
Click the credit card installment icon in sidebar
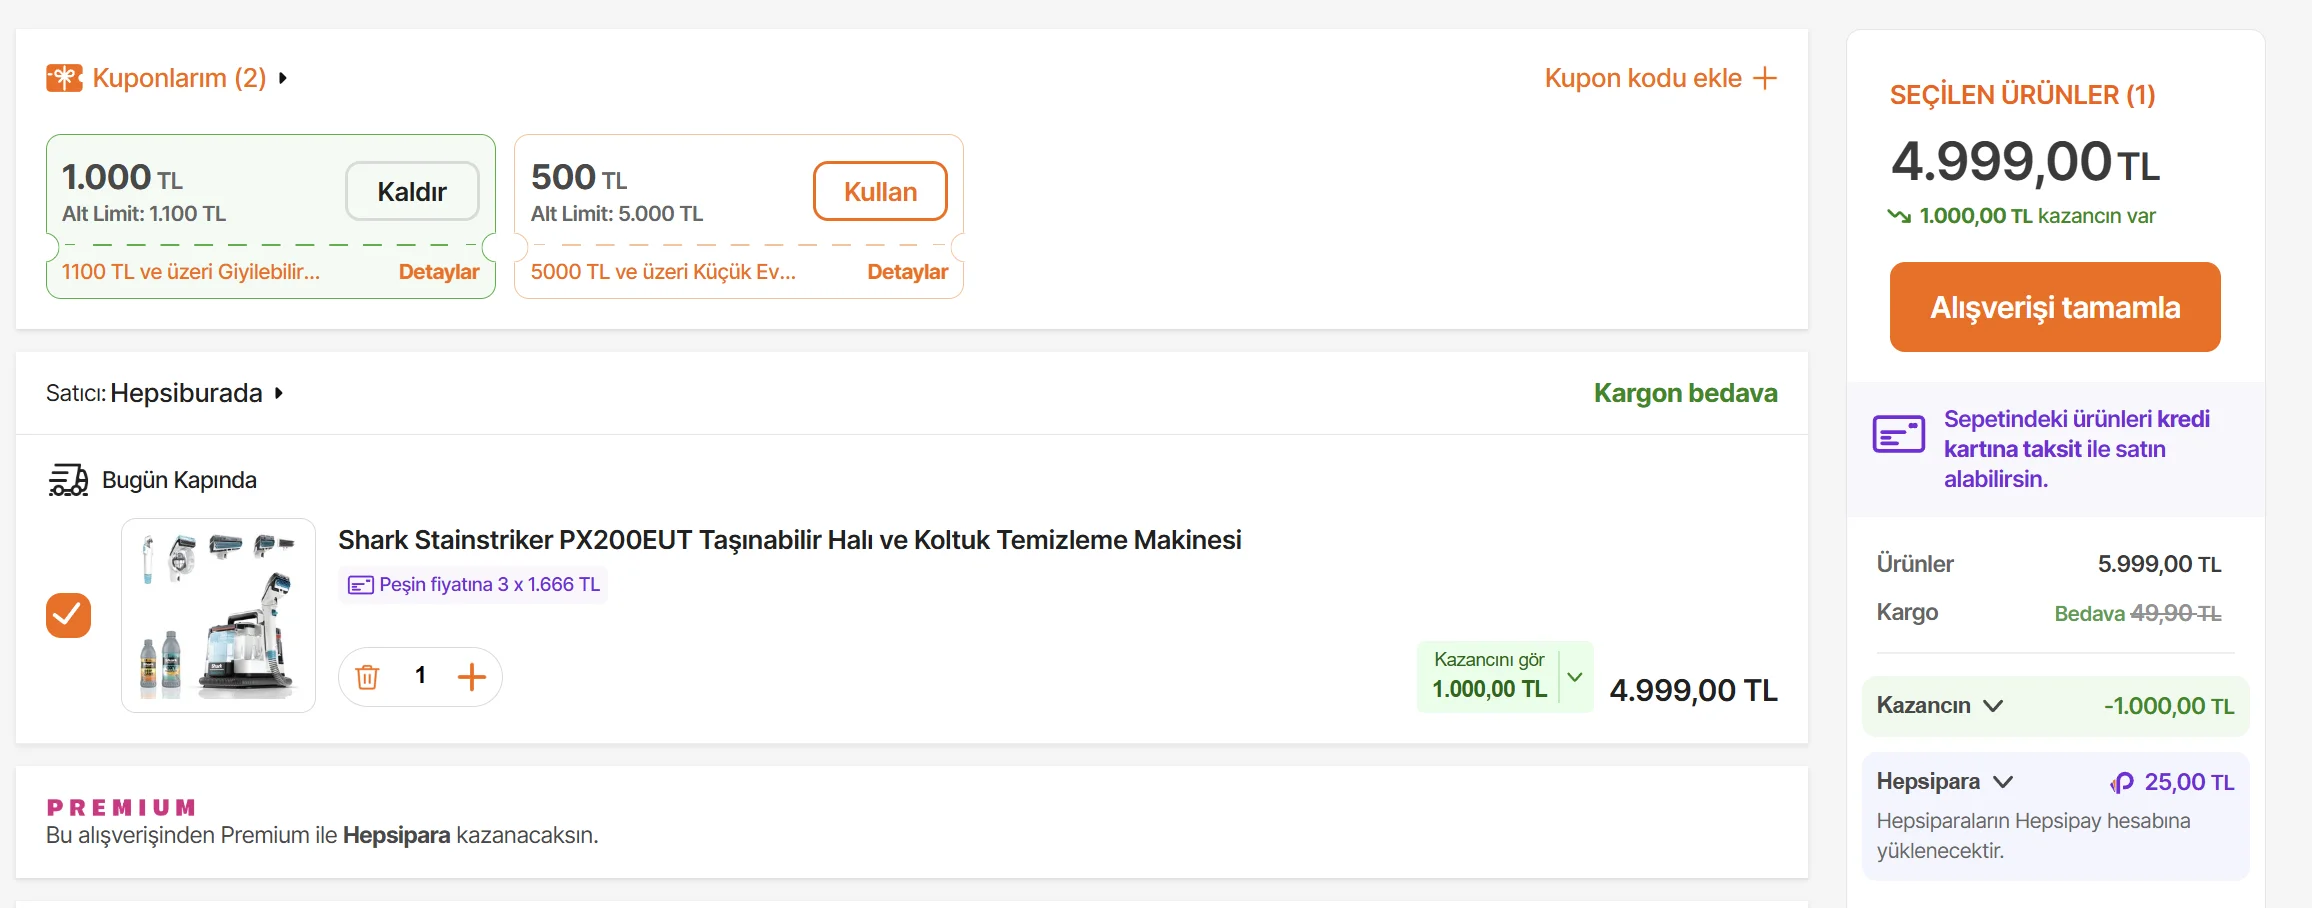click(1898, 435)
